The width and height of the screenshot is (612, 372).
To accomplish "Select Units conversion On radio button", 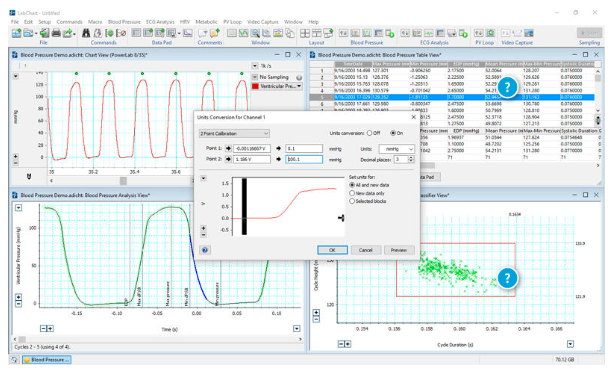I will 393,133.
